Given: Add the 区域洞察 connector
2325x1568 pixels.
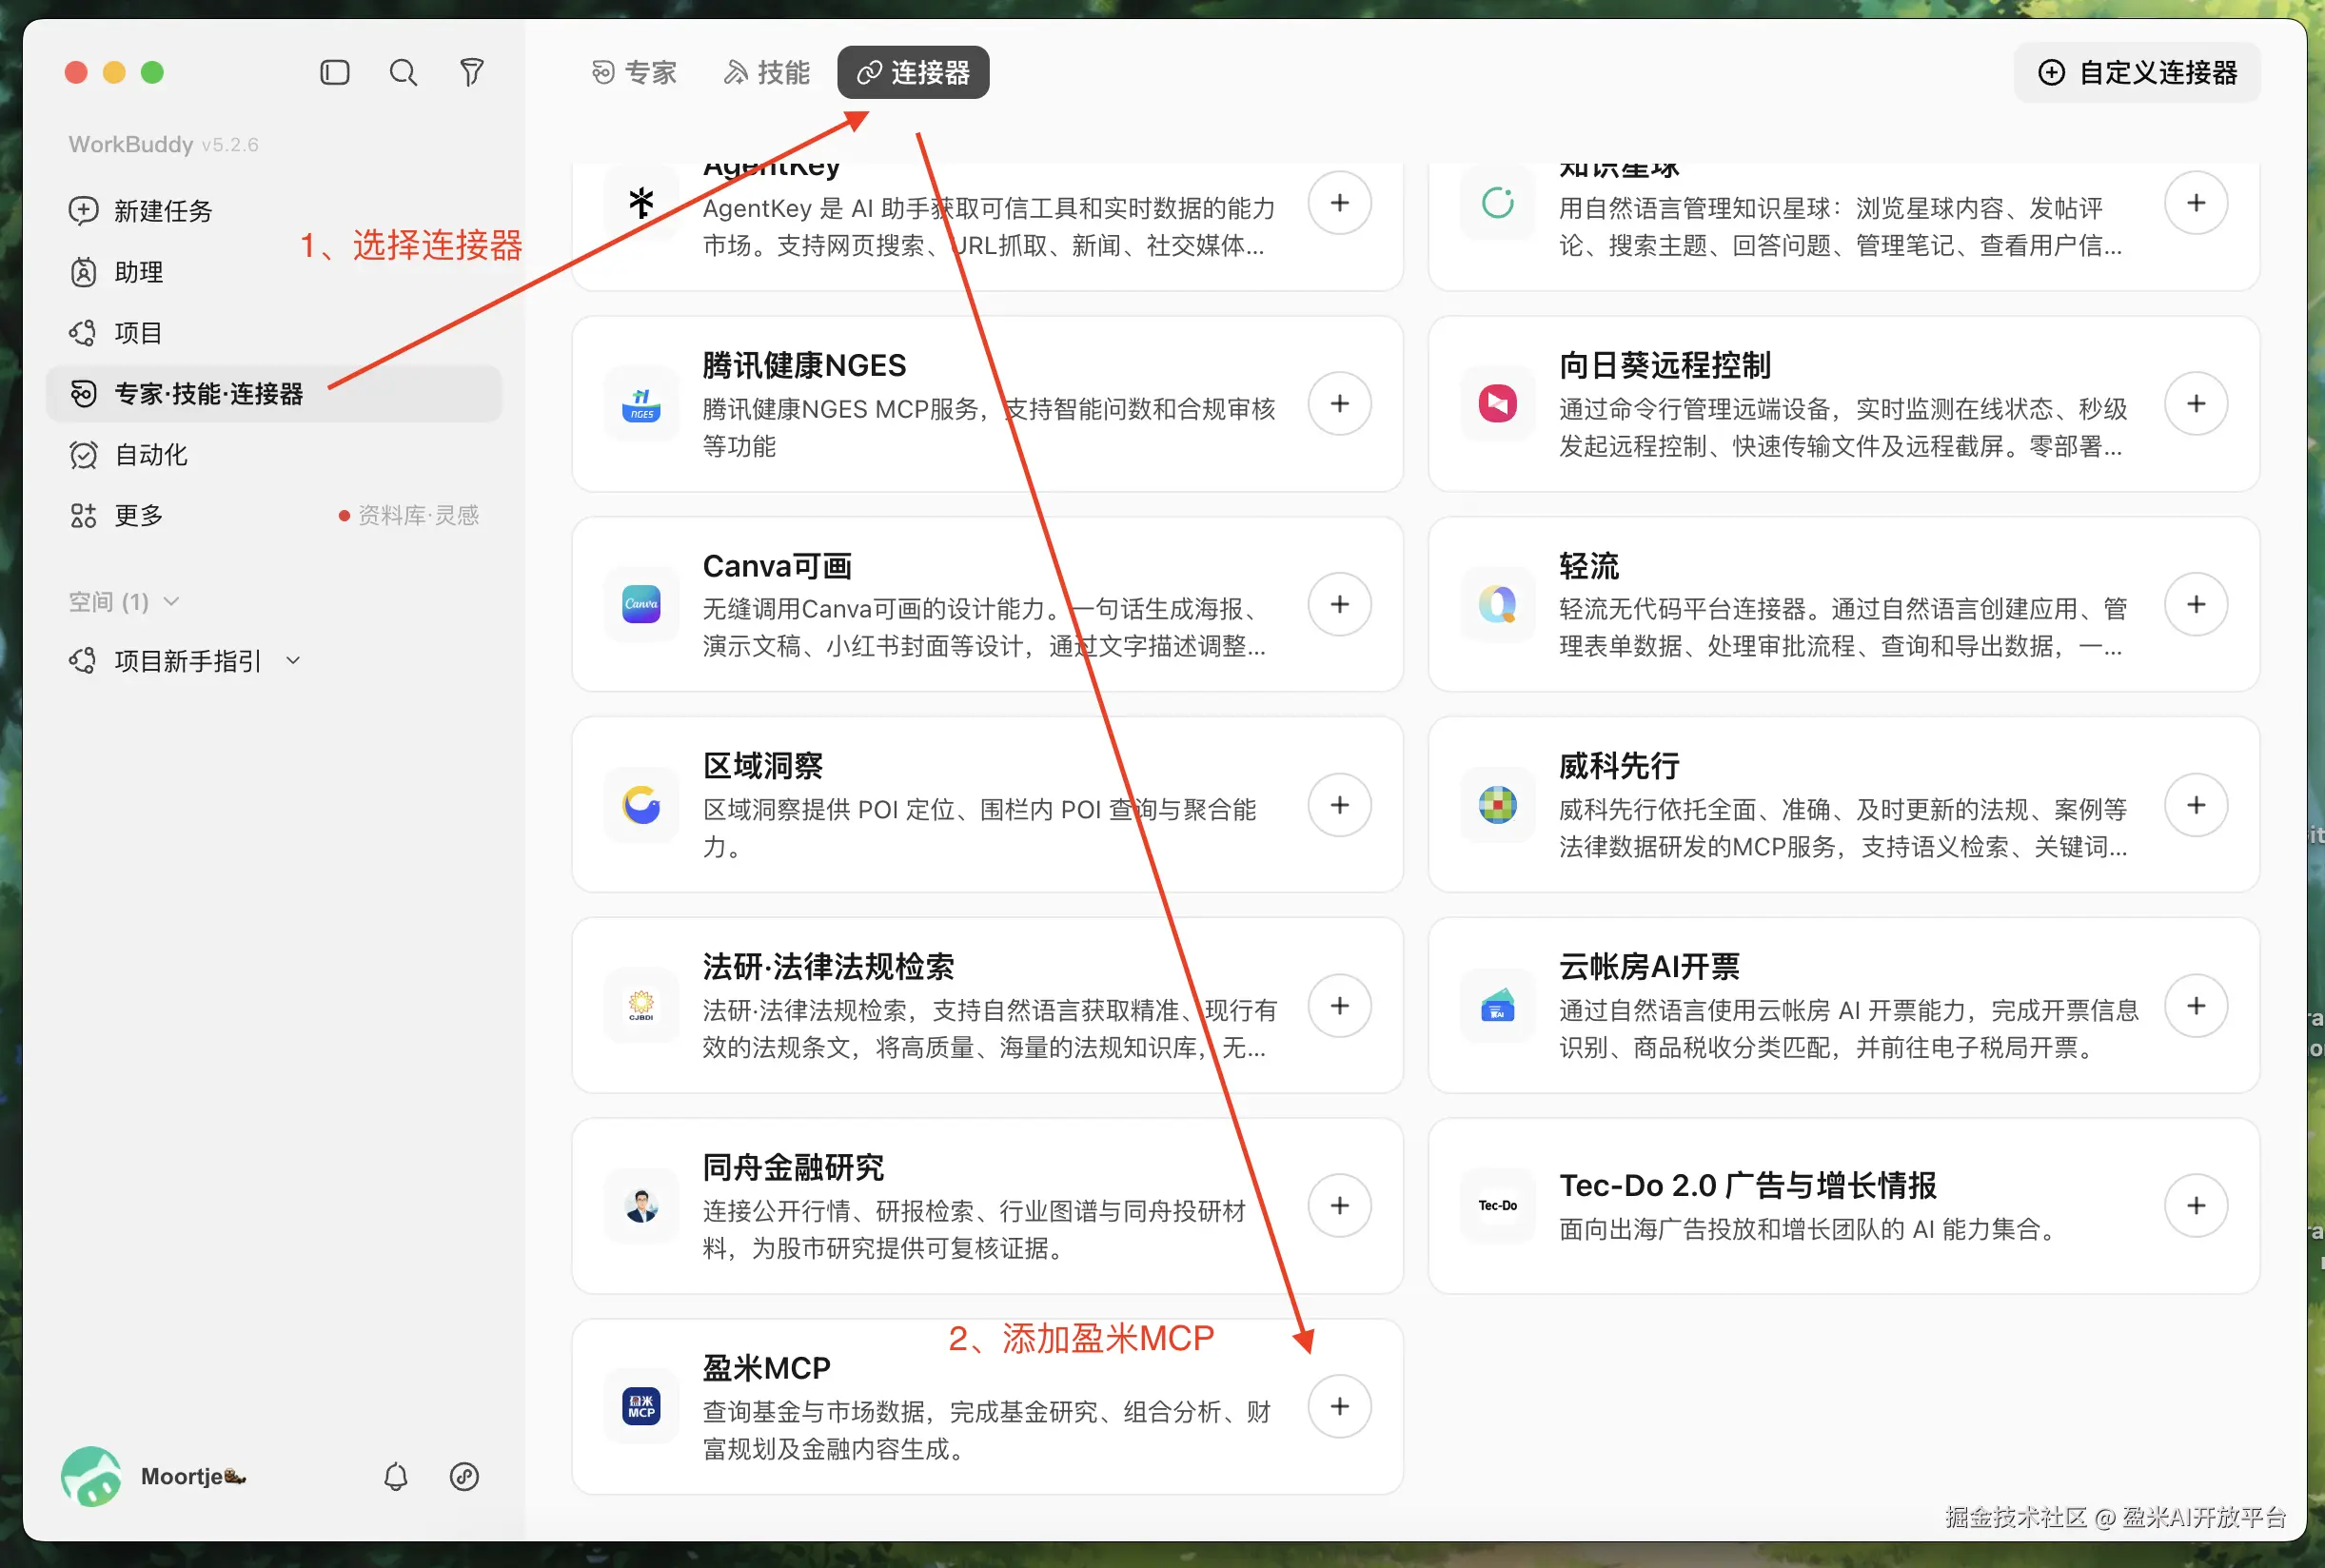Looking at the screenshot, I should click(x=1339, y=805).
